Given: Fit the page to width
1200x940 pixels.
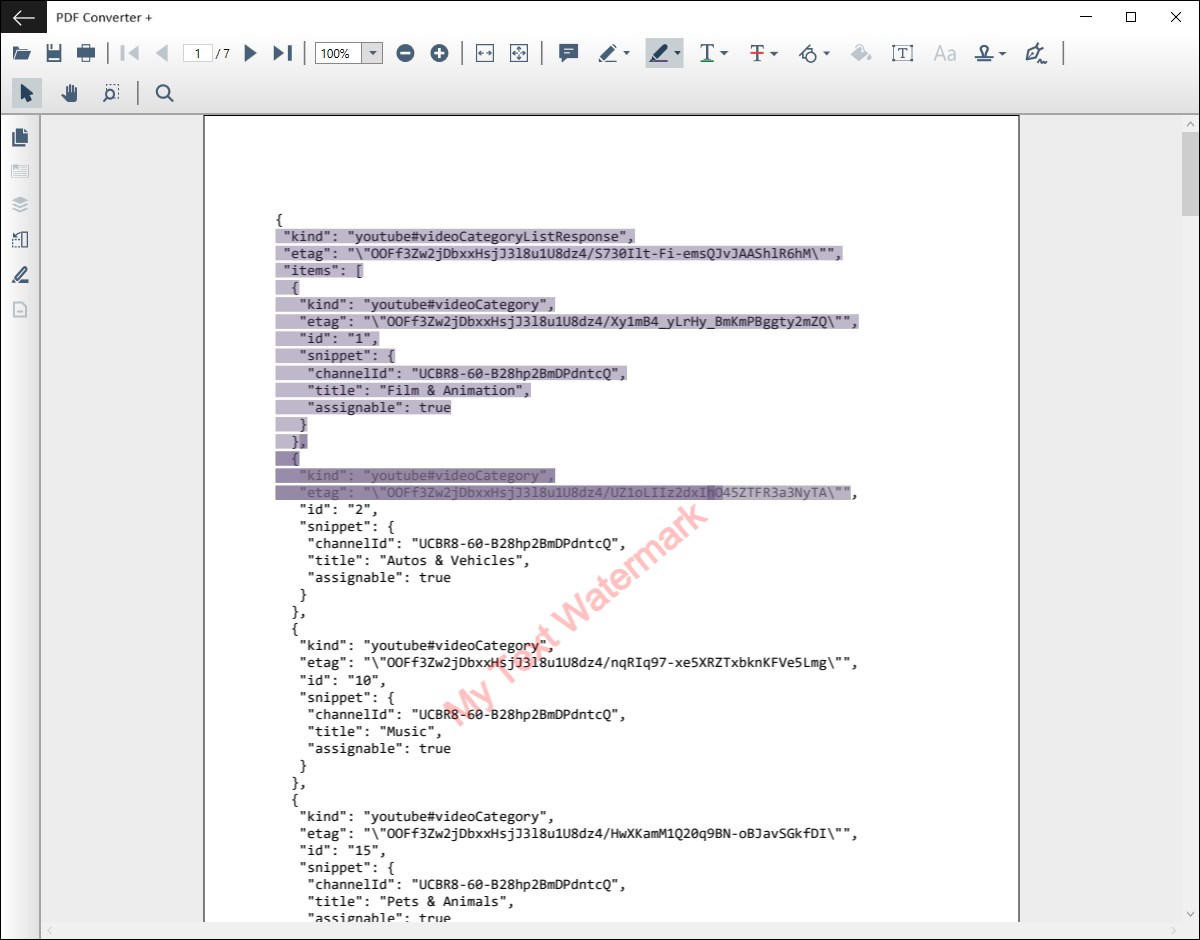Looking at the screenshot, I should (485, 53).
